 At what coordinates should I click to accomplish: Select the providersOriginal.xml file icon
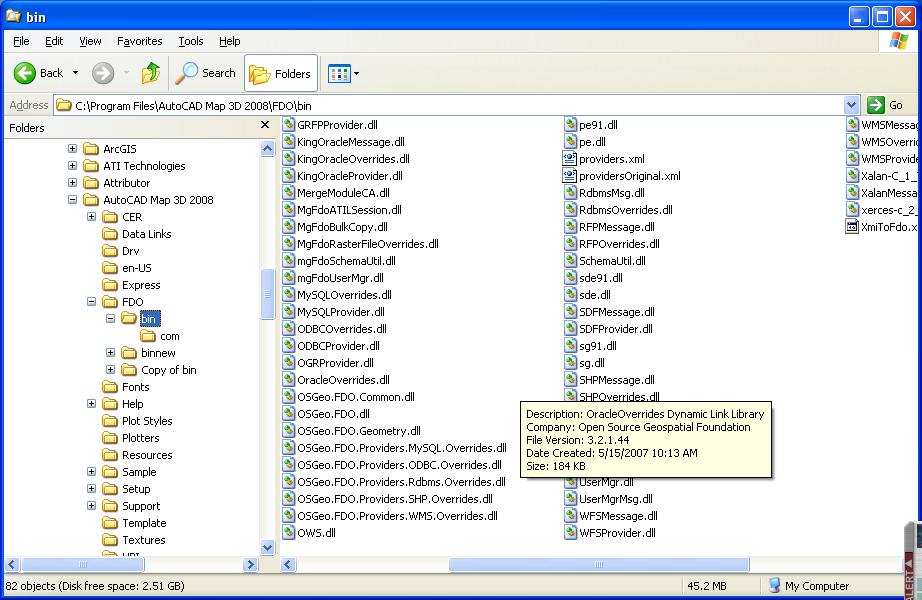pos(570,176)
